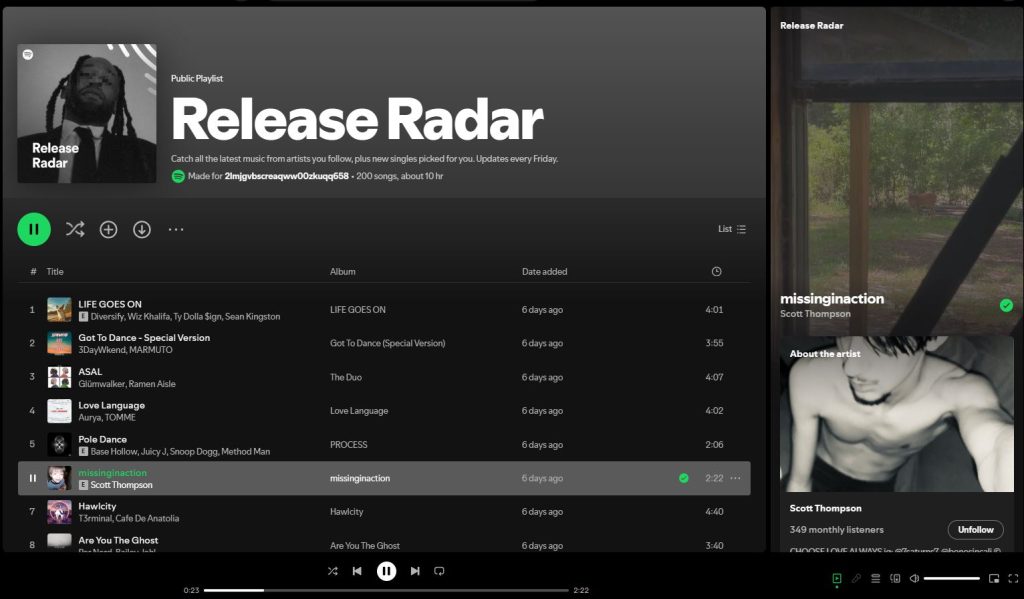Image resolution: width=1024 pixels, height=599 pixels.
Task: Mute the volume with the speaker icon
Action: 915,578
